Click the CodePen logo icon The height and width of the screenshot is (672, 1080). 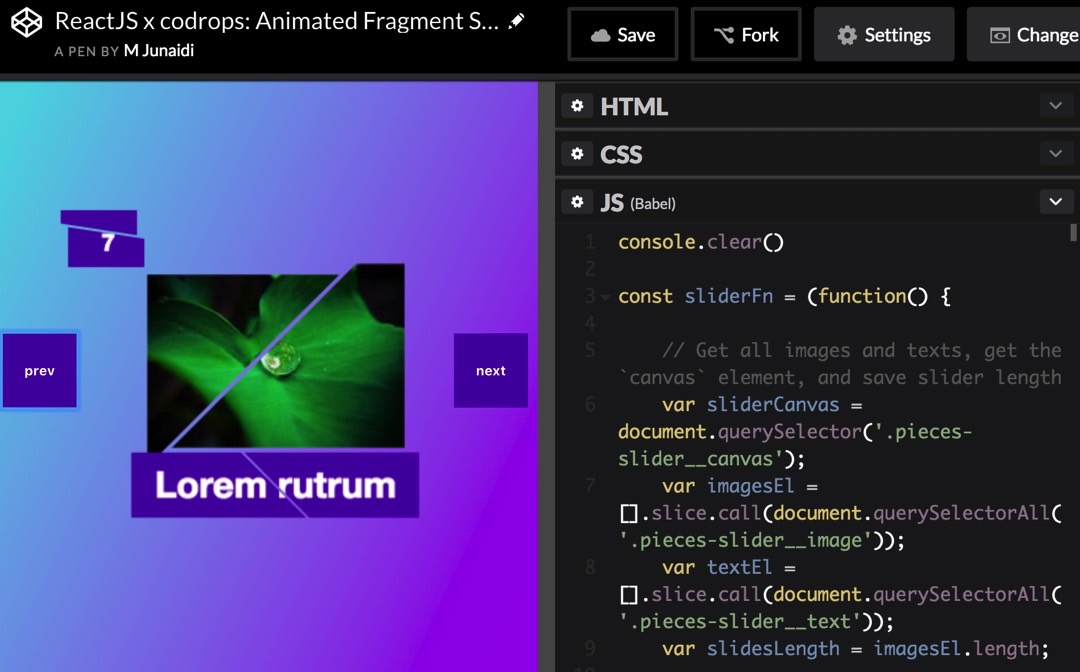(27, 23)
